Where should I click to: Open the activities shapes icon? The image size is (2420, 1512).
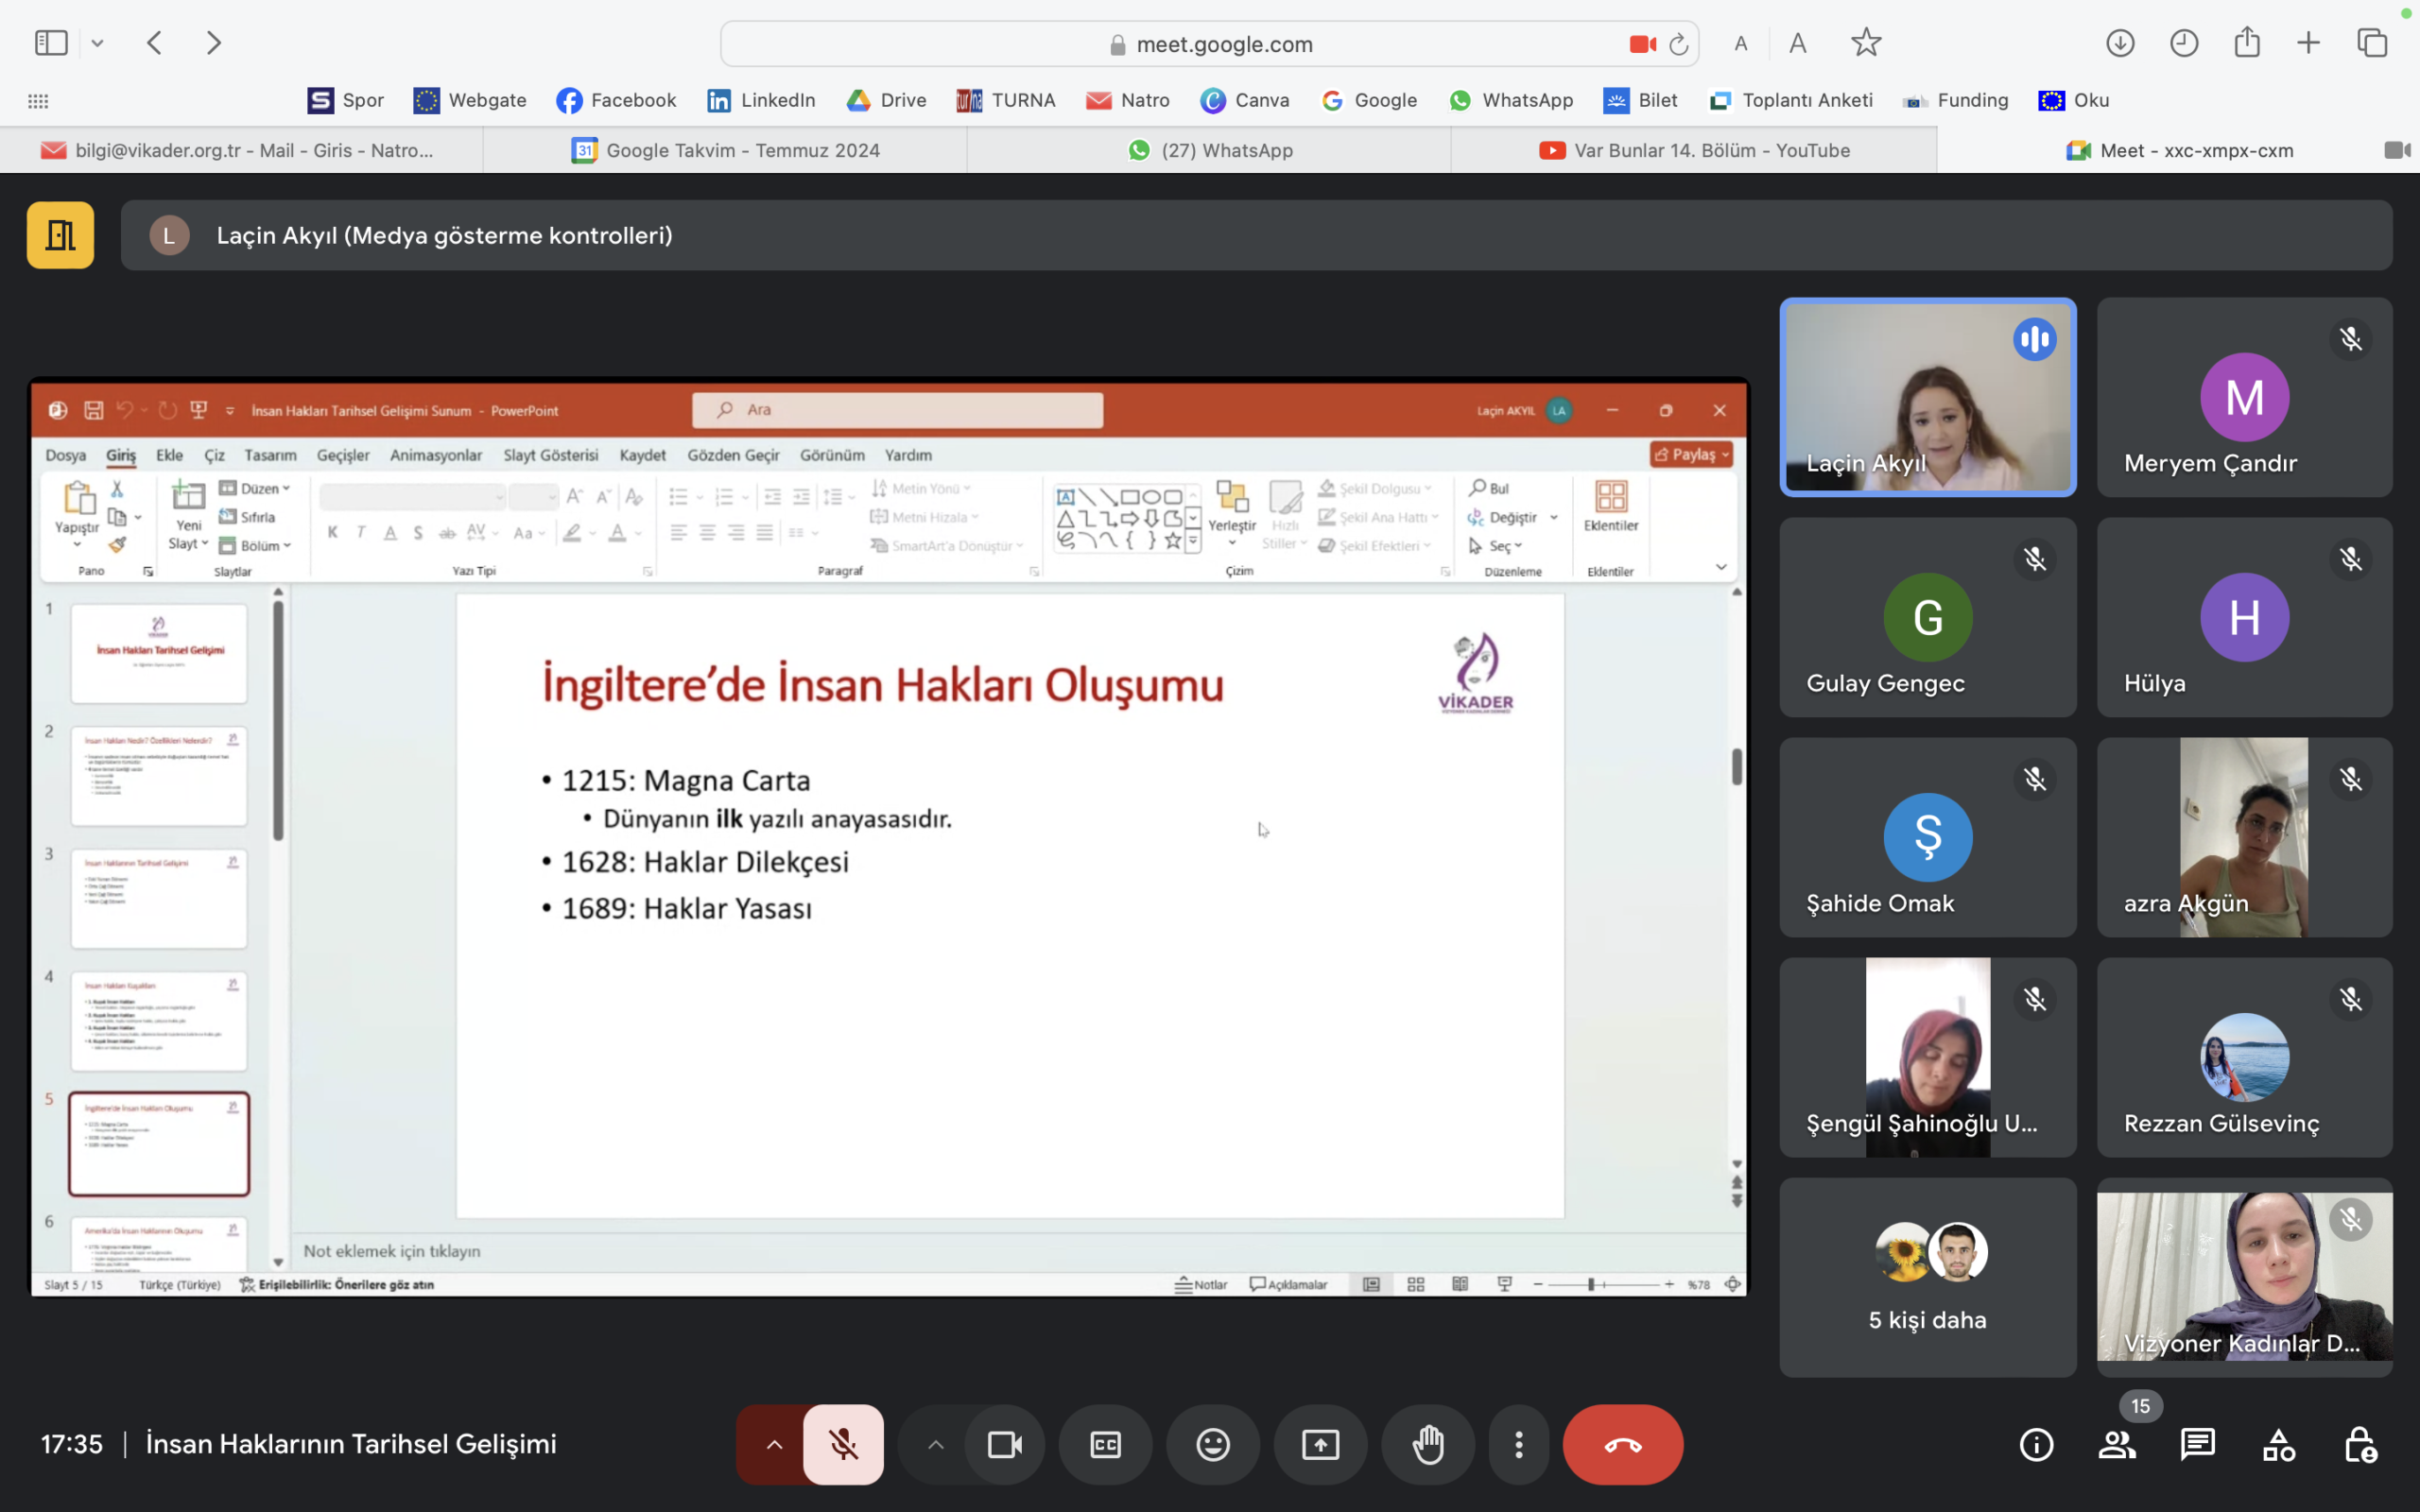[x=2278, y=1444]
